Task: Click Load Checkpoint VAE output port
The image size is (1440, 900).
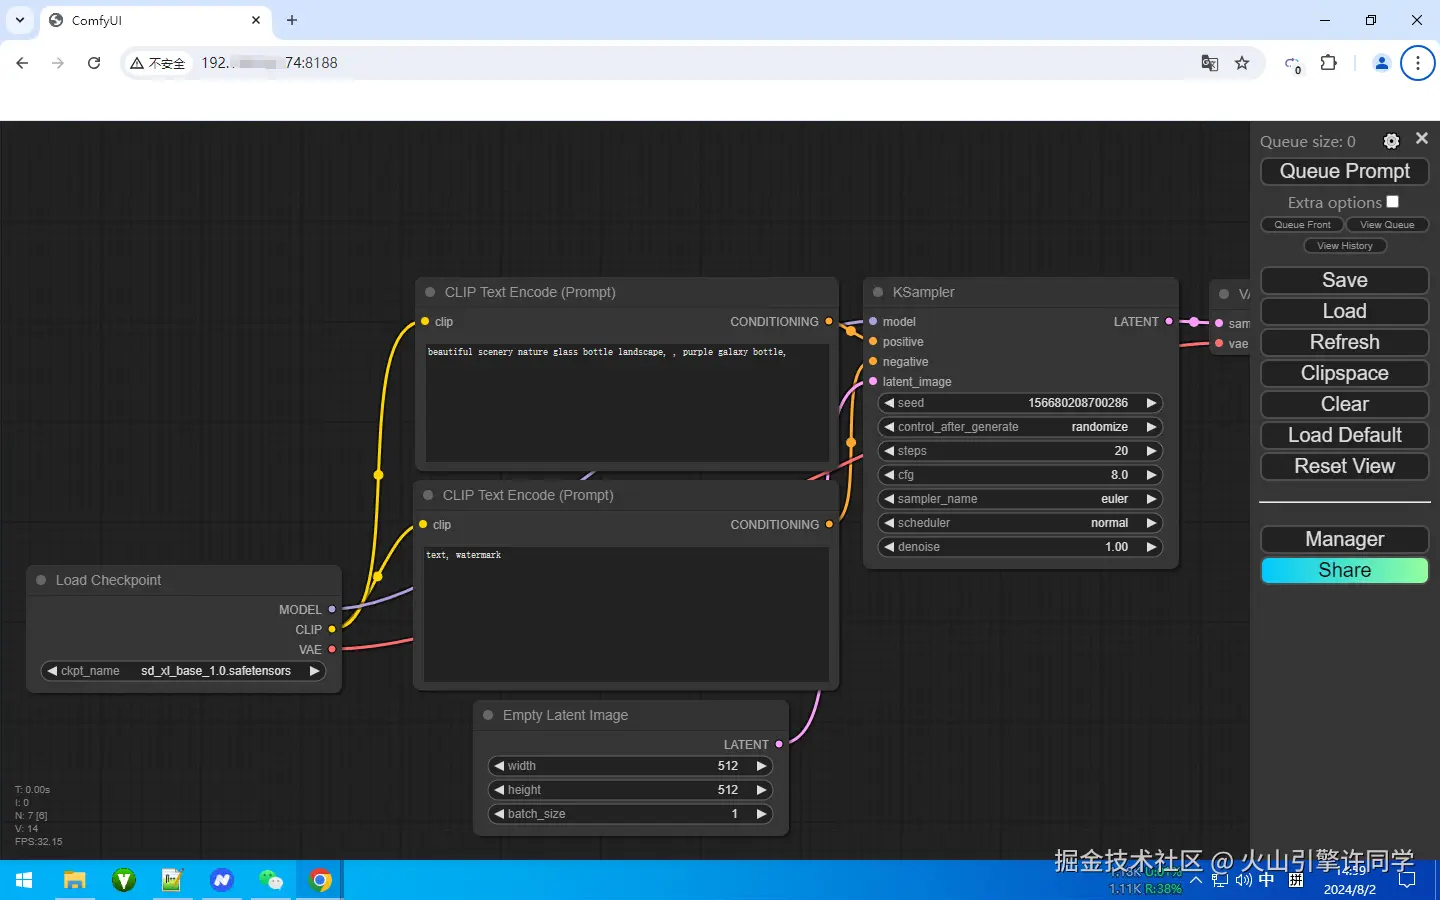Action: point(332,650)
